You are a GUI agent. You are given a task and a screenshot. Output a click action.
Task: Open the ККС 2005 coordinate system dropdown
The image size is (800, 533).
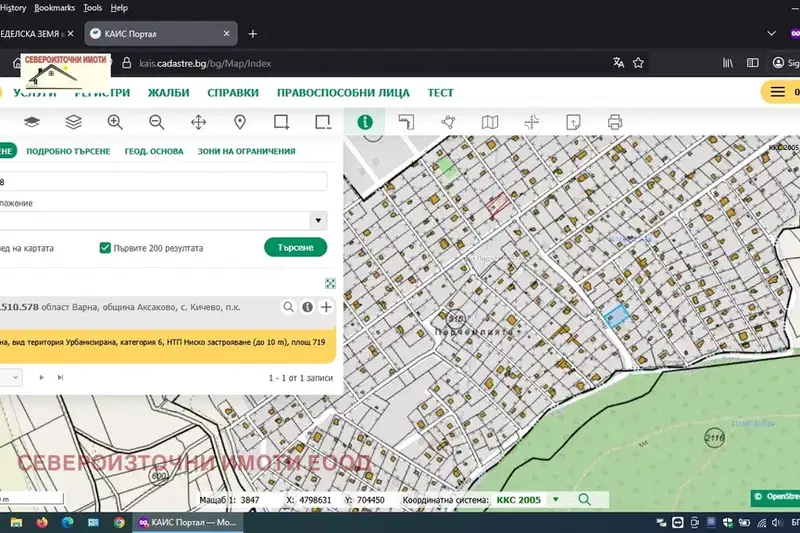pyautogui.click(x=556, y=499)
